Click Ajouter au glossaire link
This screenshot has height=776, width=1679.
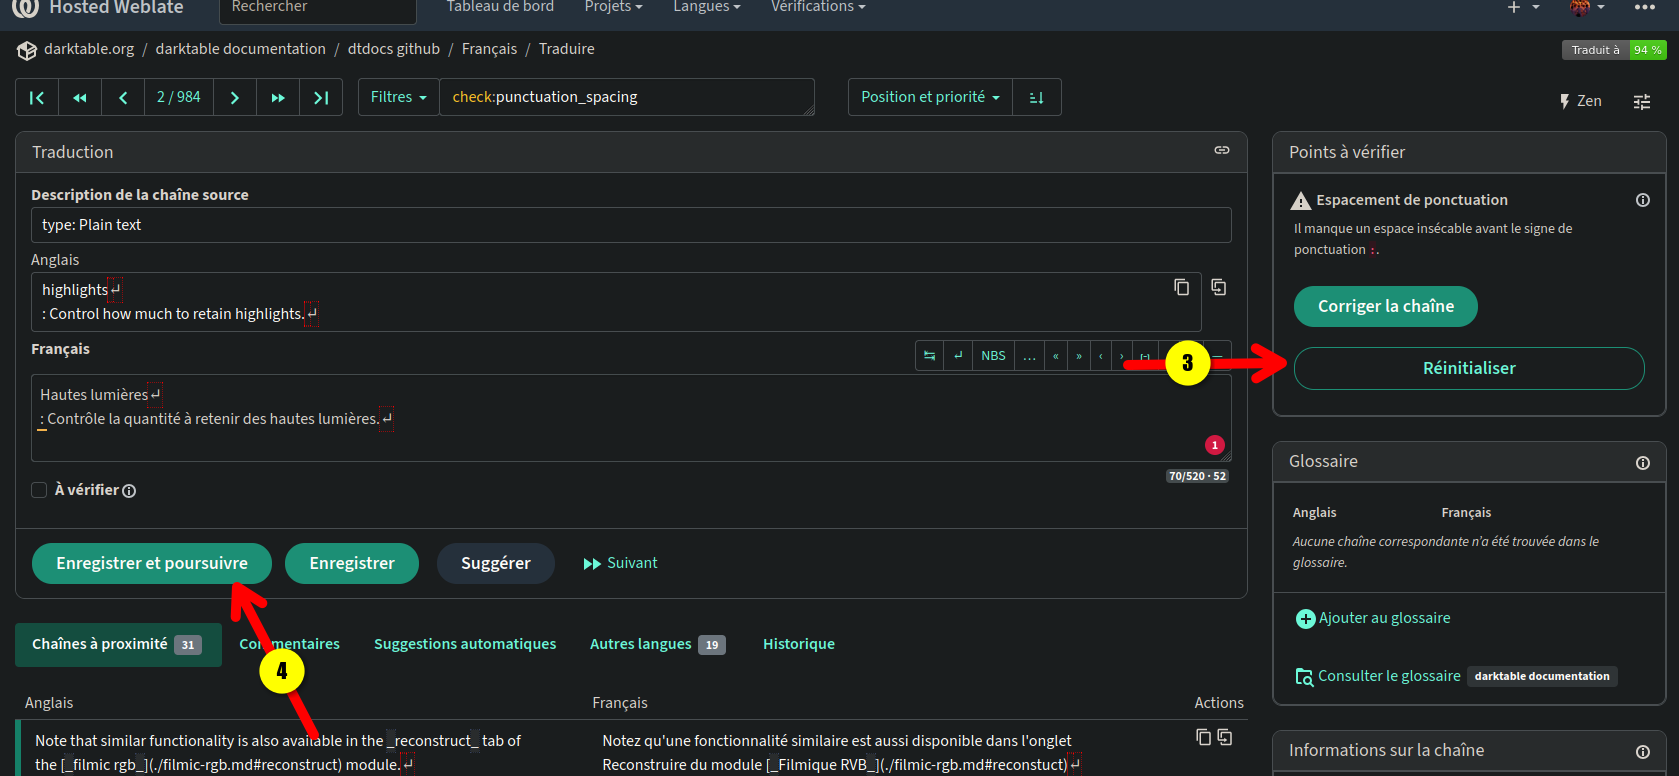pos(1373,618)
